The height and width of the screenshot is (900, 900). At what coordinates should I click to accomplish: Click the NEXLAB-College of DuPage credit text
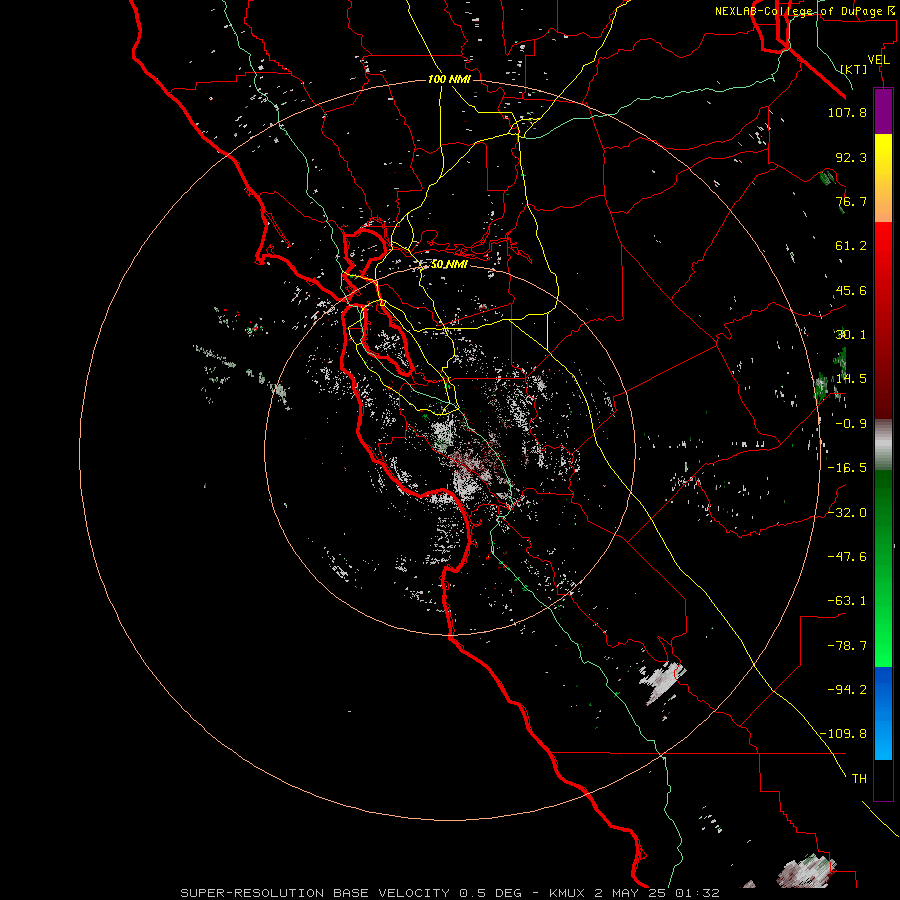coord(804,11)
